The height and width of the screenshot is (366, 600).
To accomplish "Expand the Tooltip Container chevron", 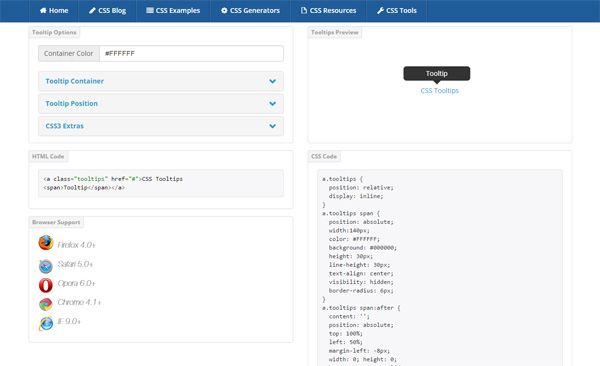I will click(272, 81).
